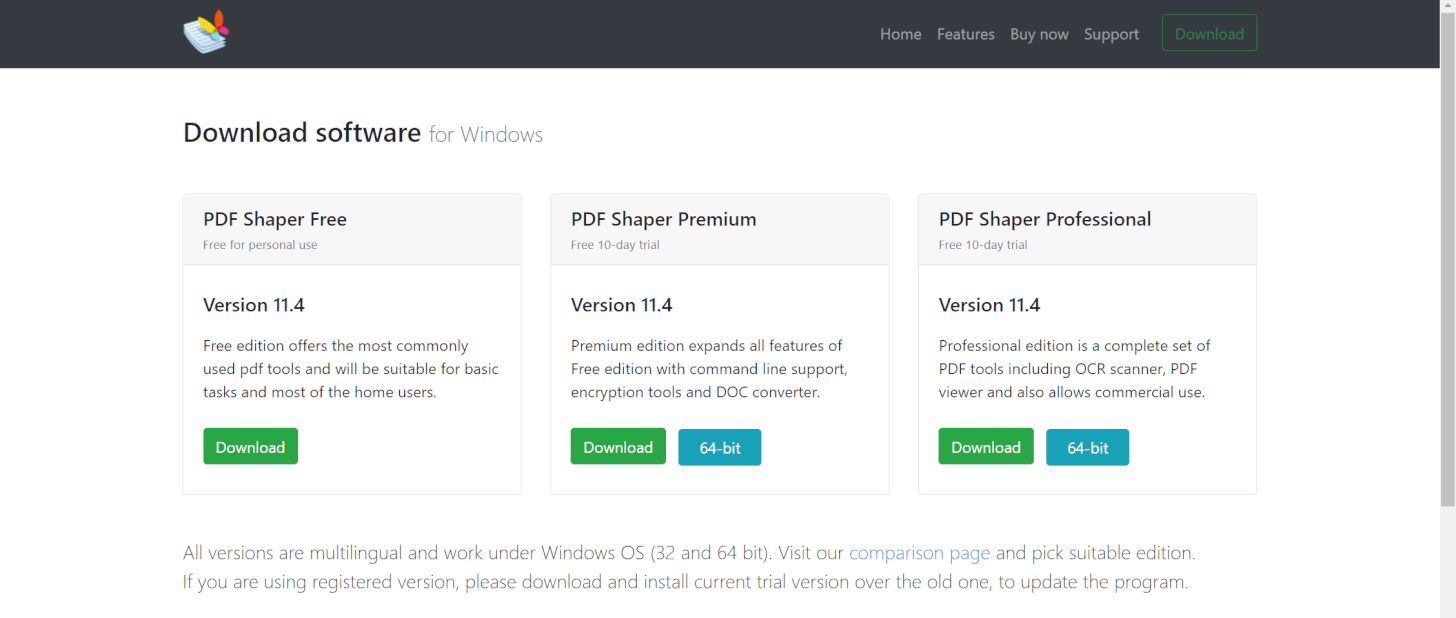The width and height of the screenshot is (1456, 618).
Task: Open the Buy now page
Action: pos(1039,34)
